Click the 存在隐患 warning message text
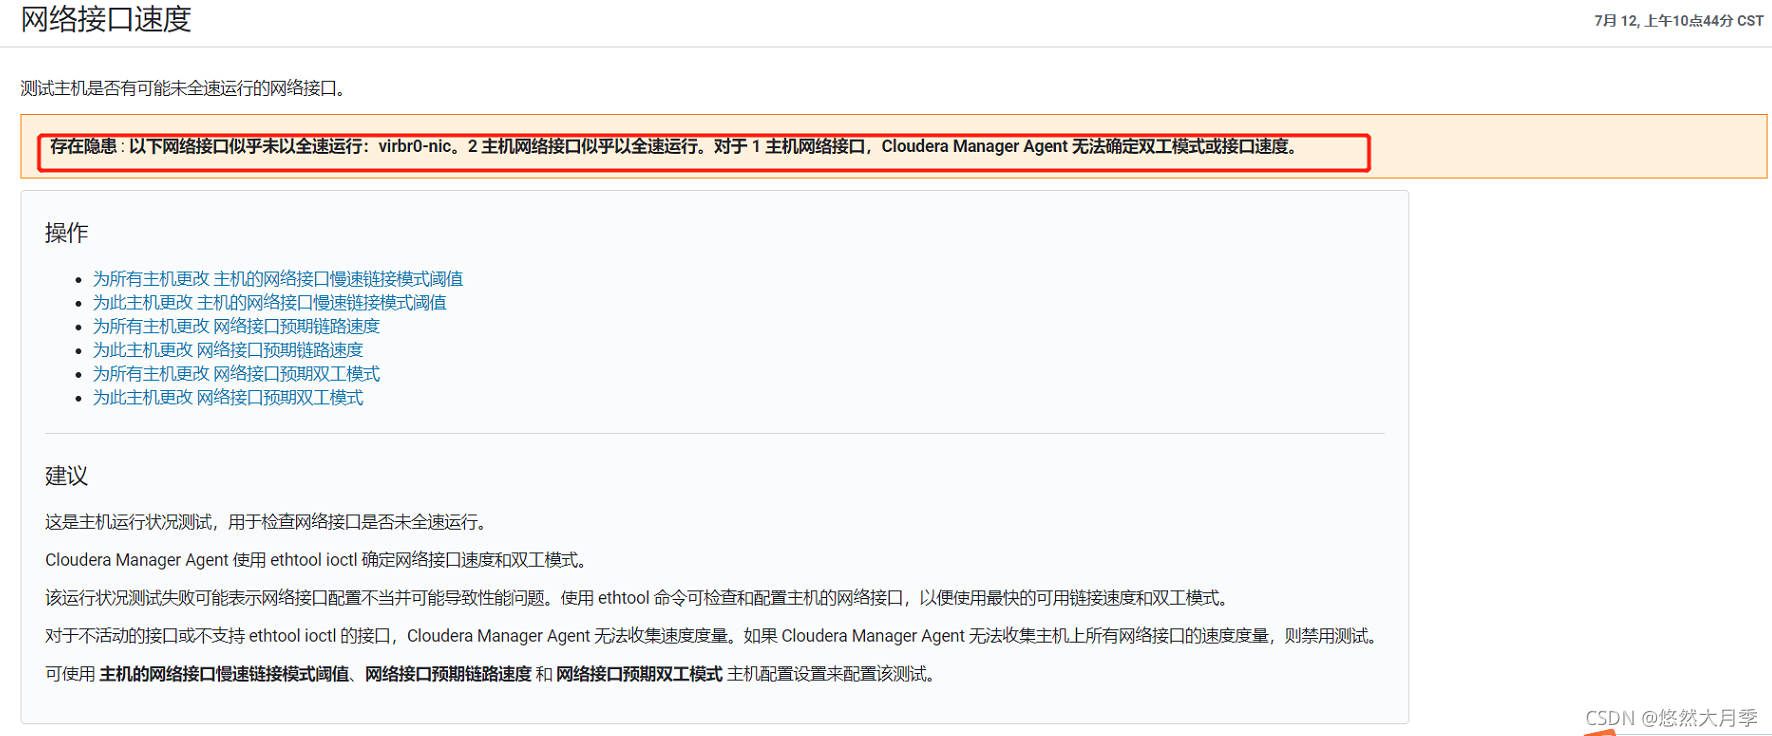 point(675,147)
